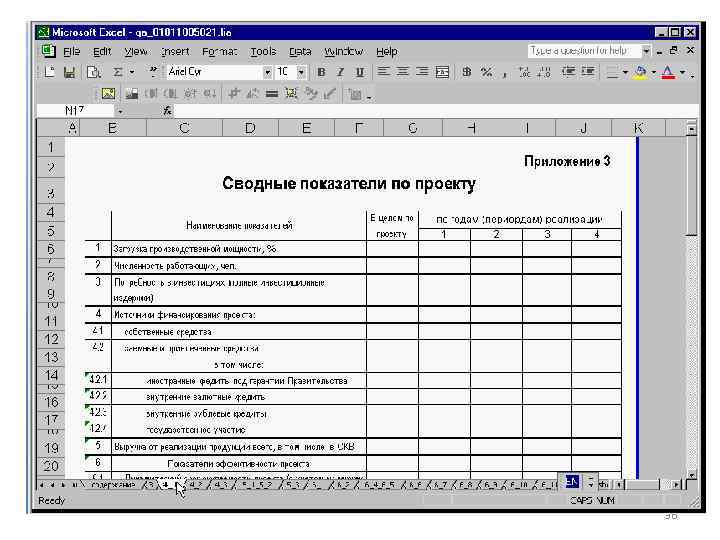The height and width of the screenshot is (540, 720).
Task: Click the Print Preview icon
Action: (x=94, y=72)
